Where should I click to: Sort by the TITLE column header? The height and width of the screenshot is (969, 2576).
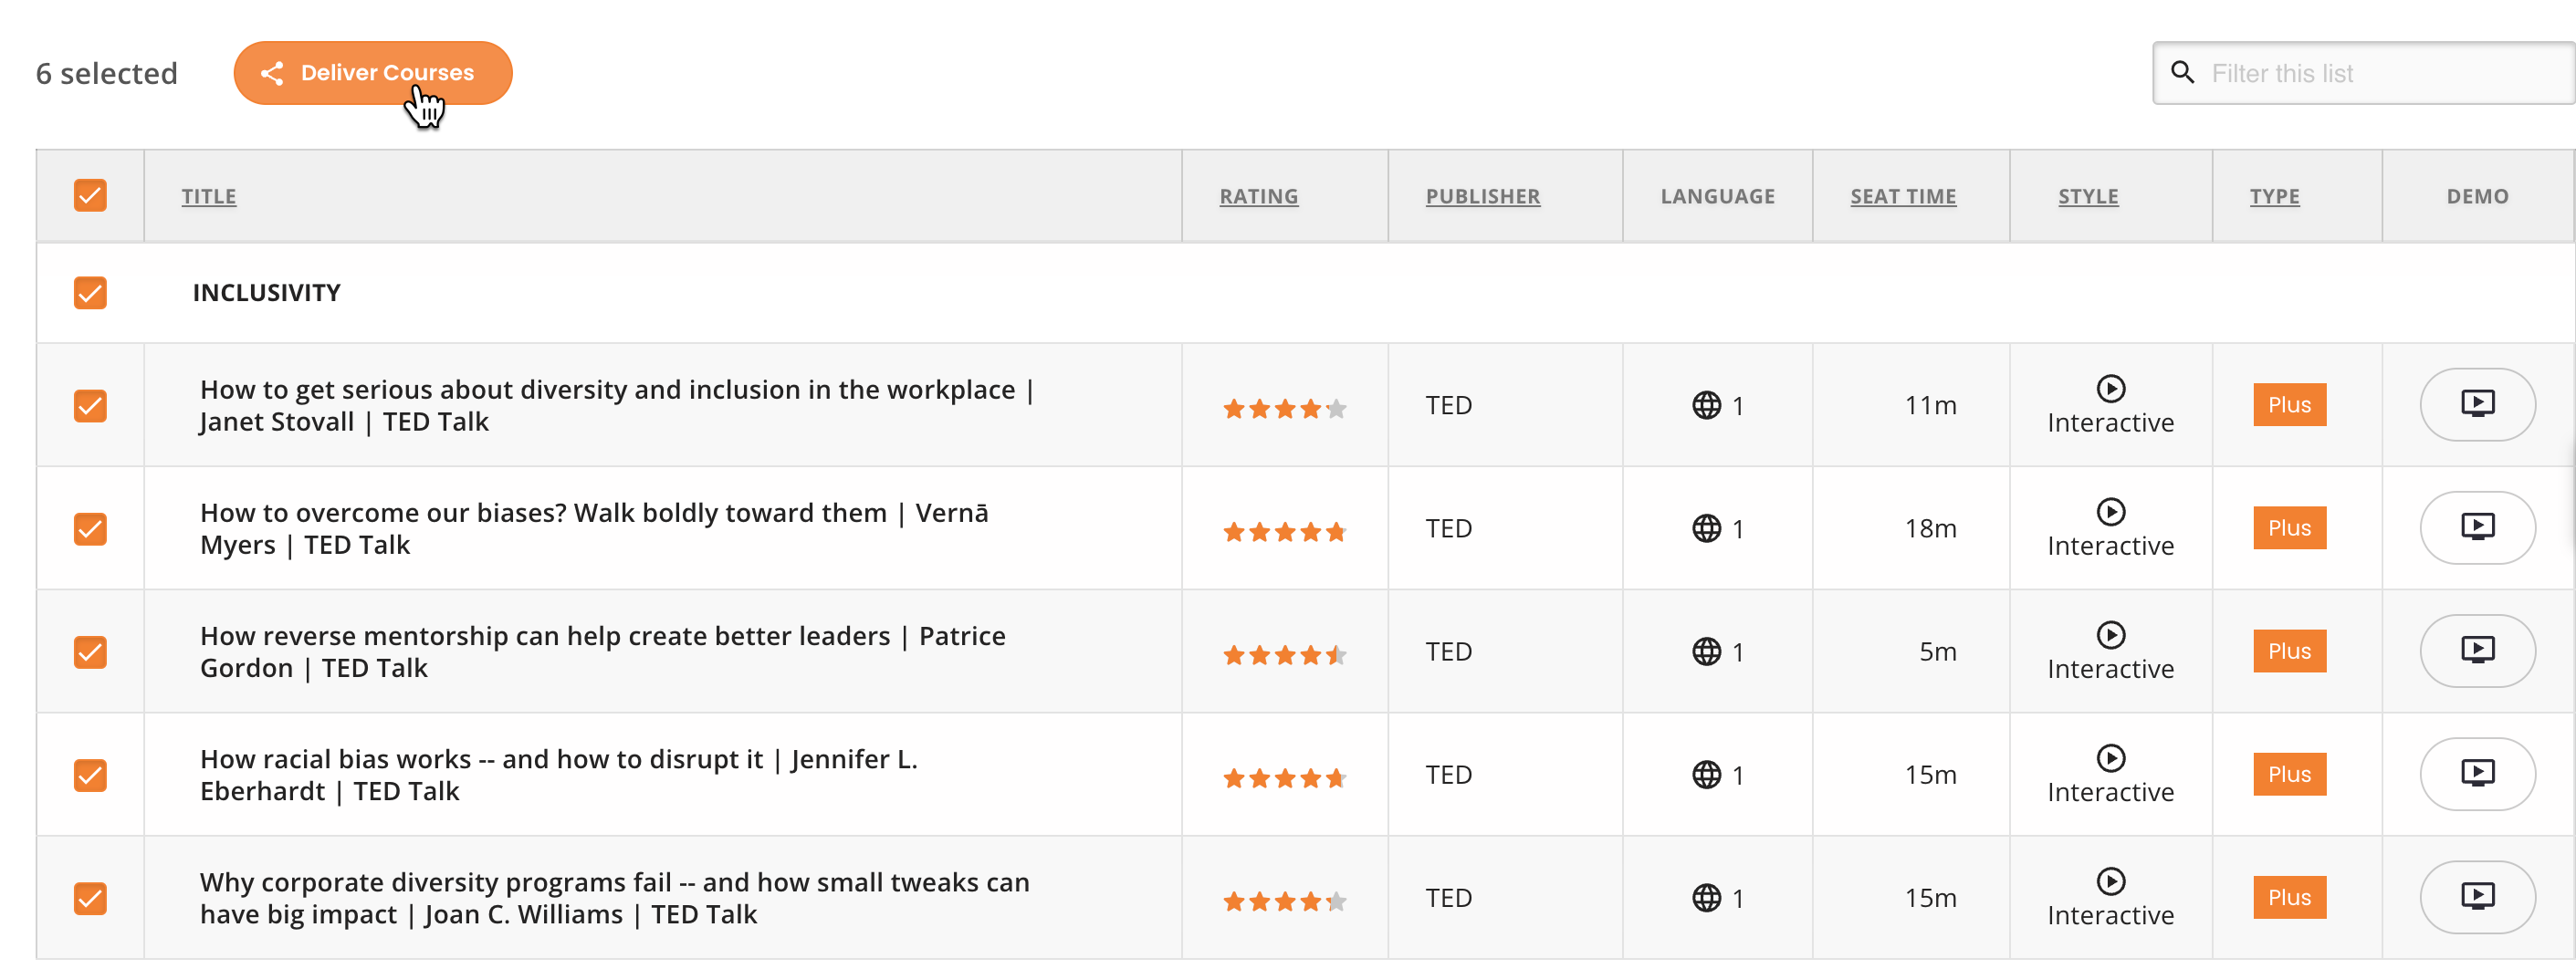[x=209, y=196]
